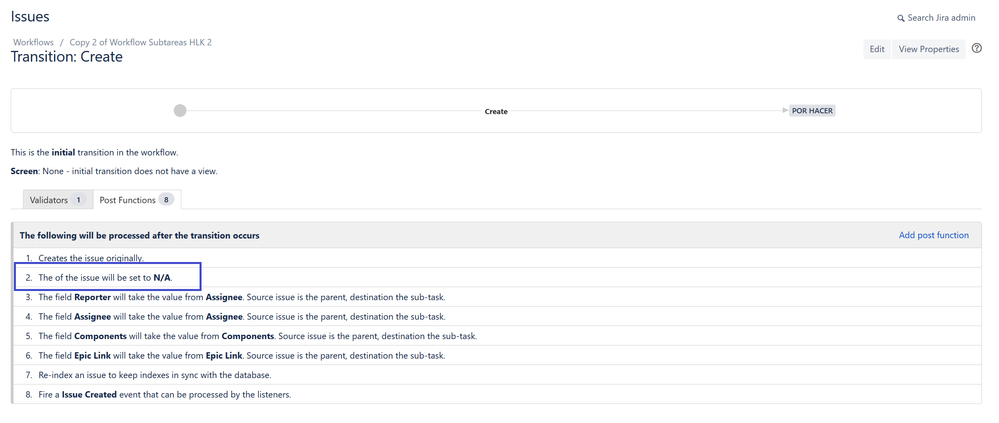Open Copy 2 of Workflow Subtareas HLK 2 breadcrumb

click(x=141, y=42)
